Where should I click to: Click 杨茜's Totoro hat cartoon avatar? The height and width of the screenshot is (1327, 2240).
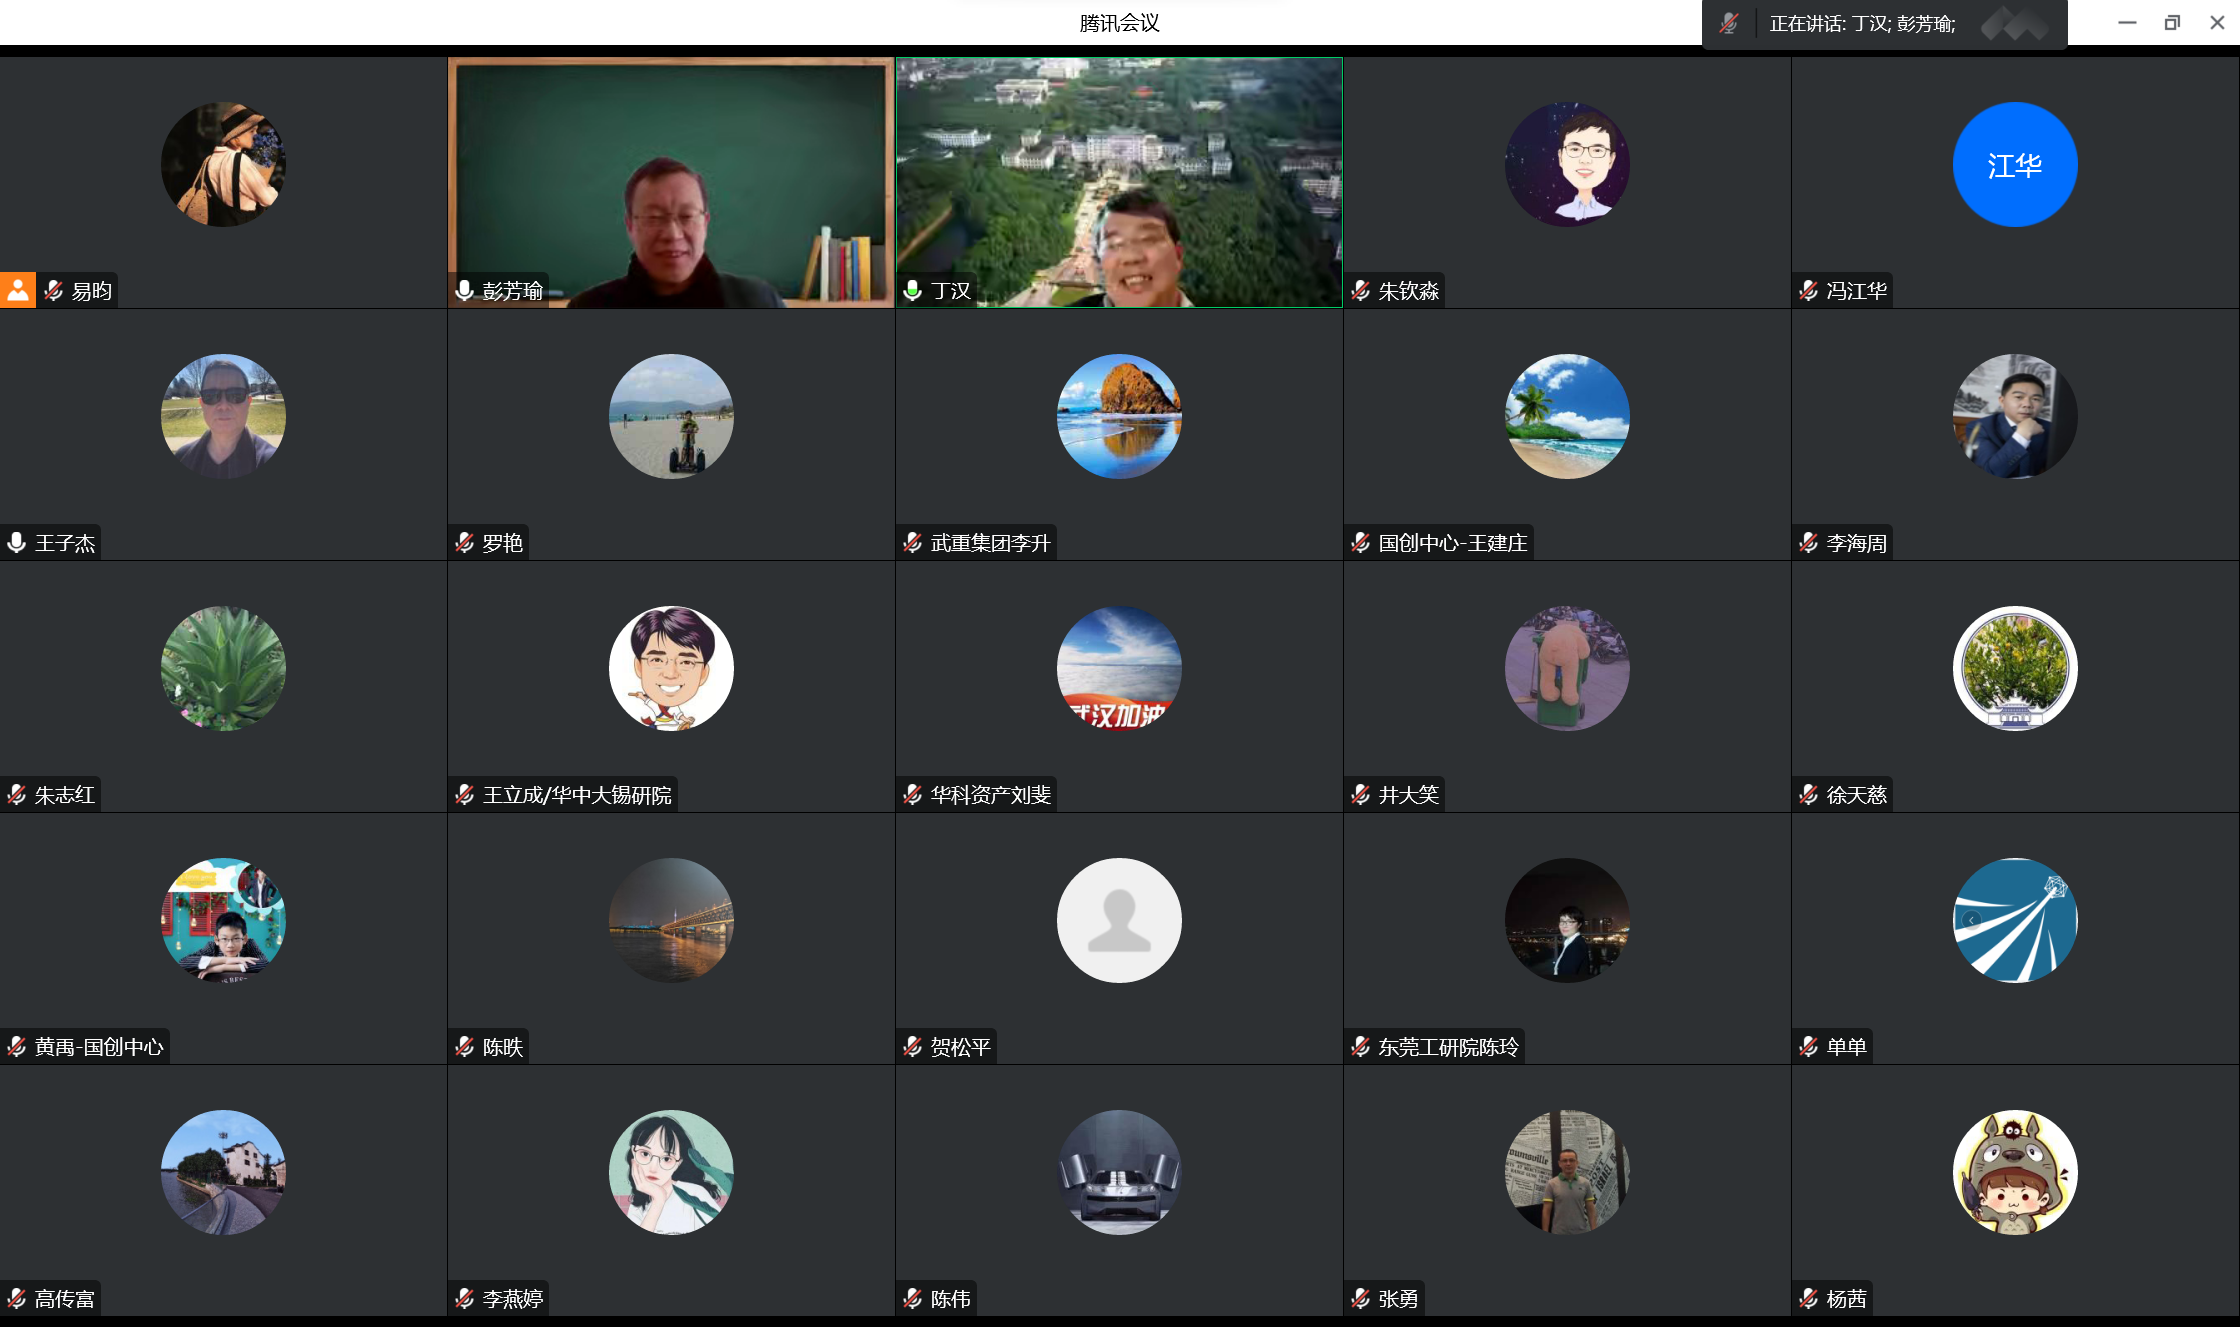2015,1172
